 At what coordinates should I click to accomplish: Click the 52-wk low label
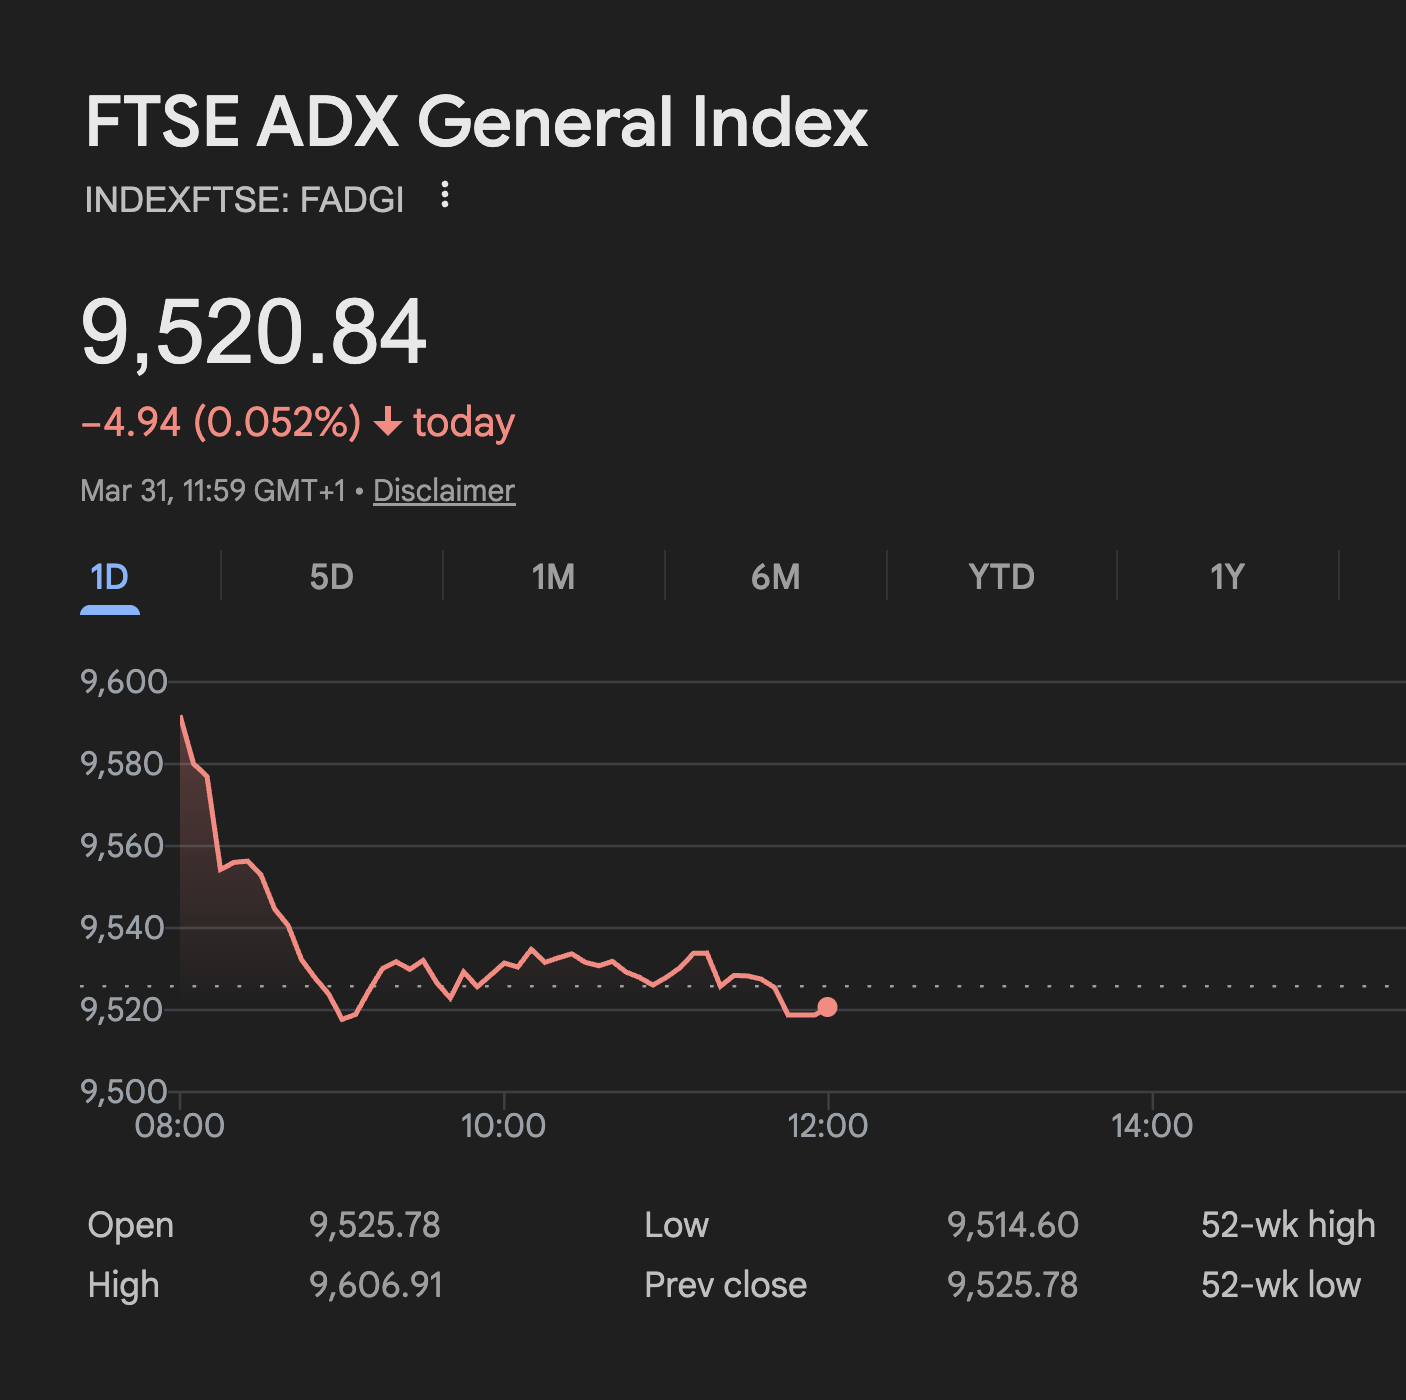[x=1281, y=1285]
